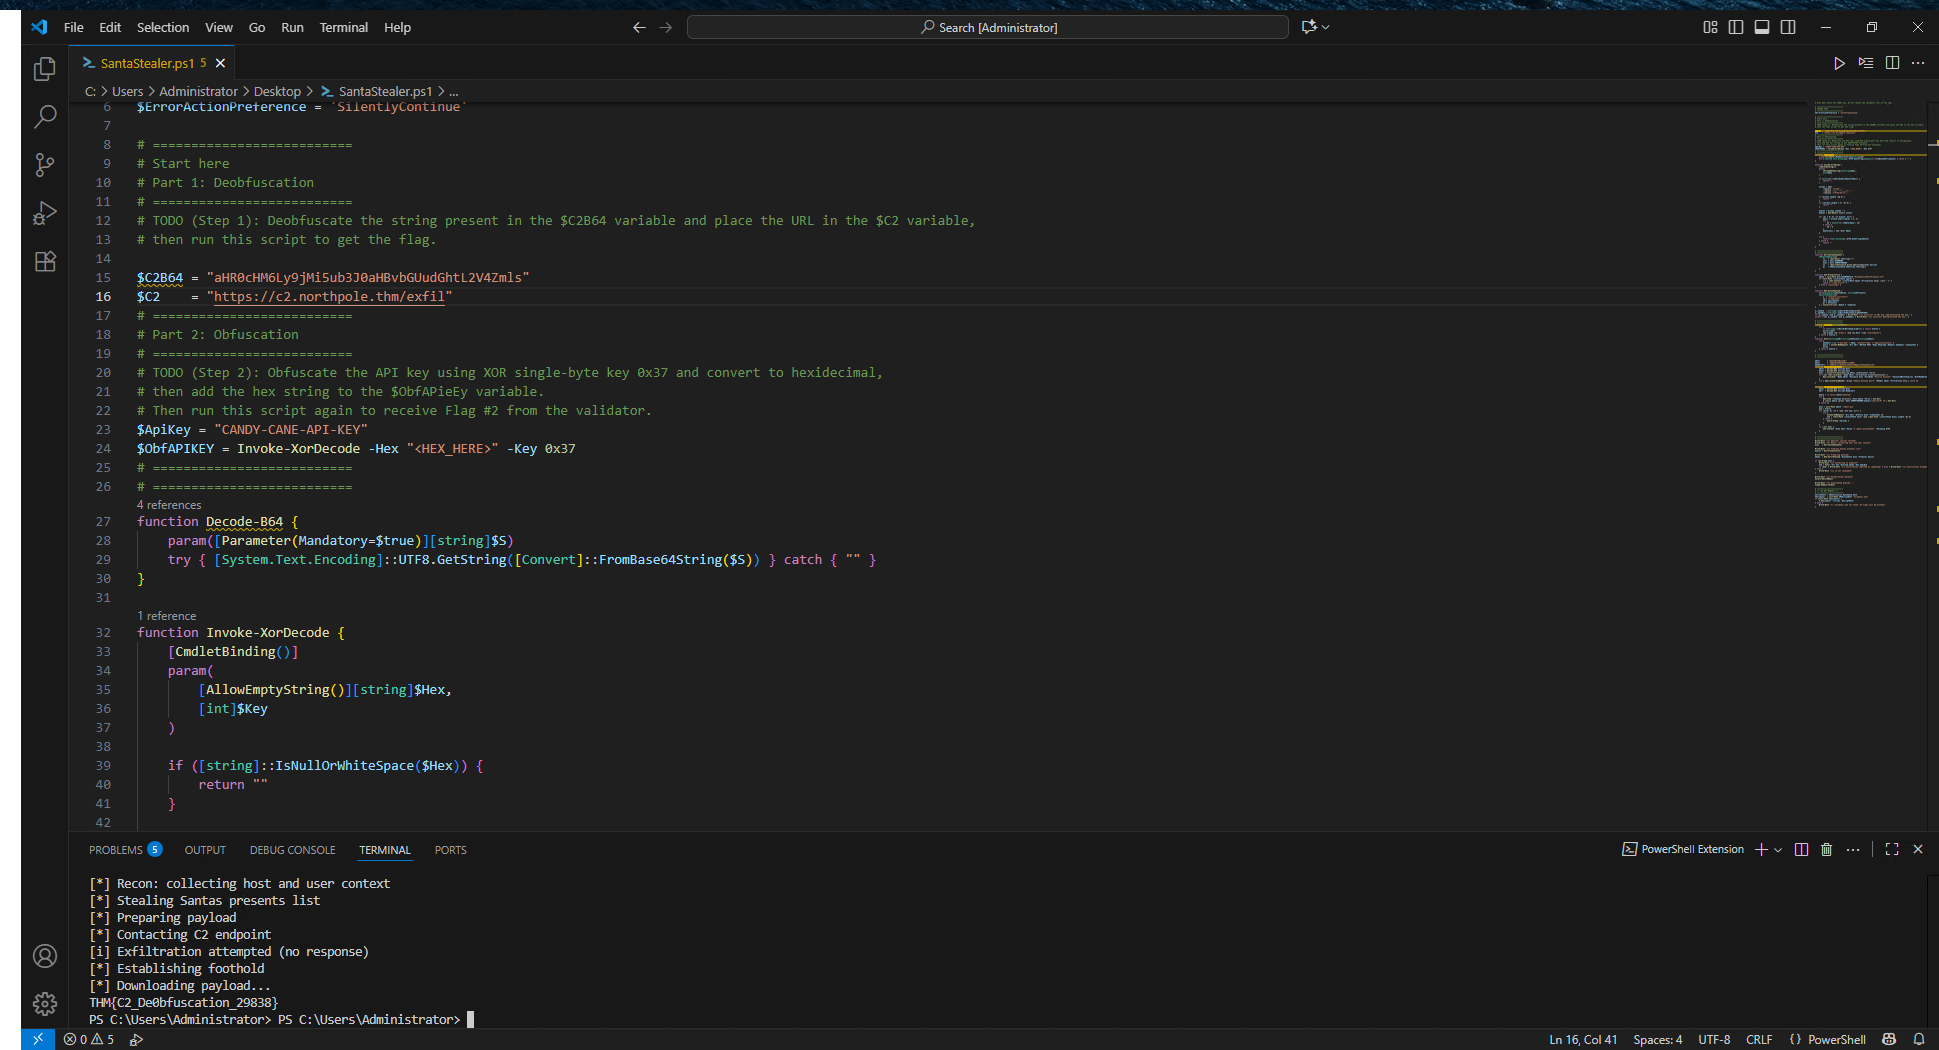Add a new terminal with plus icon
The width and height of the screenshot is (1939, 1050).
tap(1761, 849)
